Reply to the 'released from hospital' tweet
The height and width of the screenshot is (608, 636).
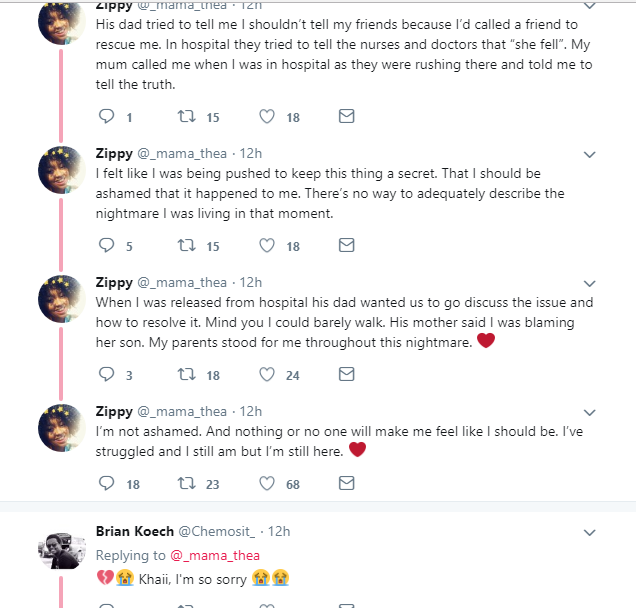108,375
